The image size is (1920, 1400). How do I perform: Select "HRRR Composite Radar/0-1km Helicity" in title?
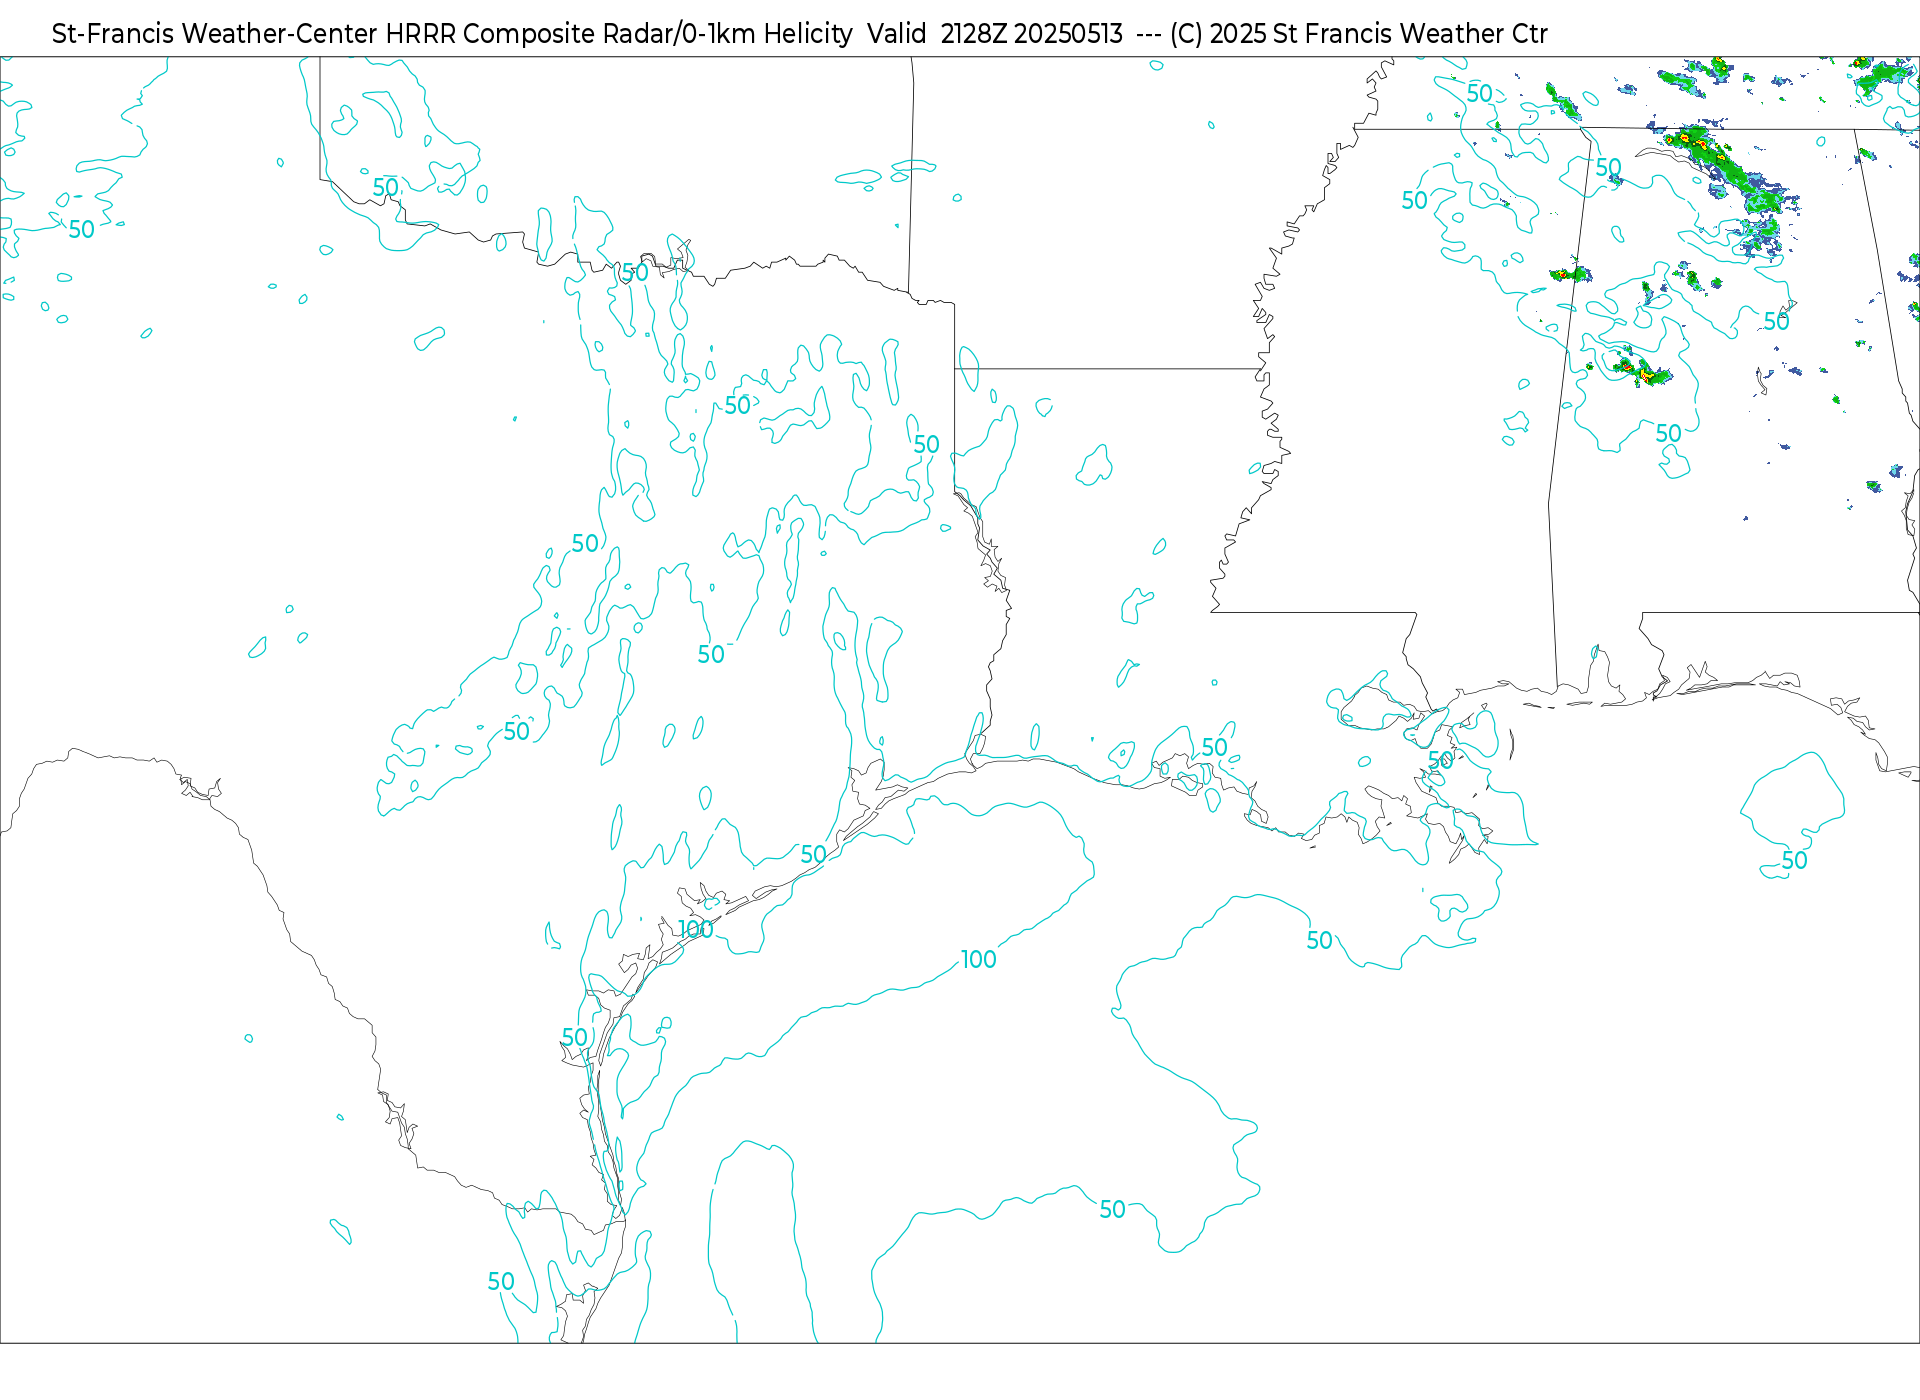point(619,34)
